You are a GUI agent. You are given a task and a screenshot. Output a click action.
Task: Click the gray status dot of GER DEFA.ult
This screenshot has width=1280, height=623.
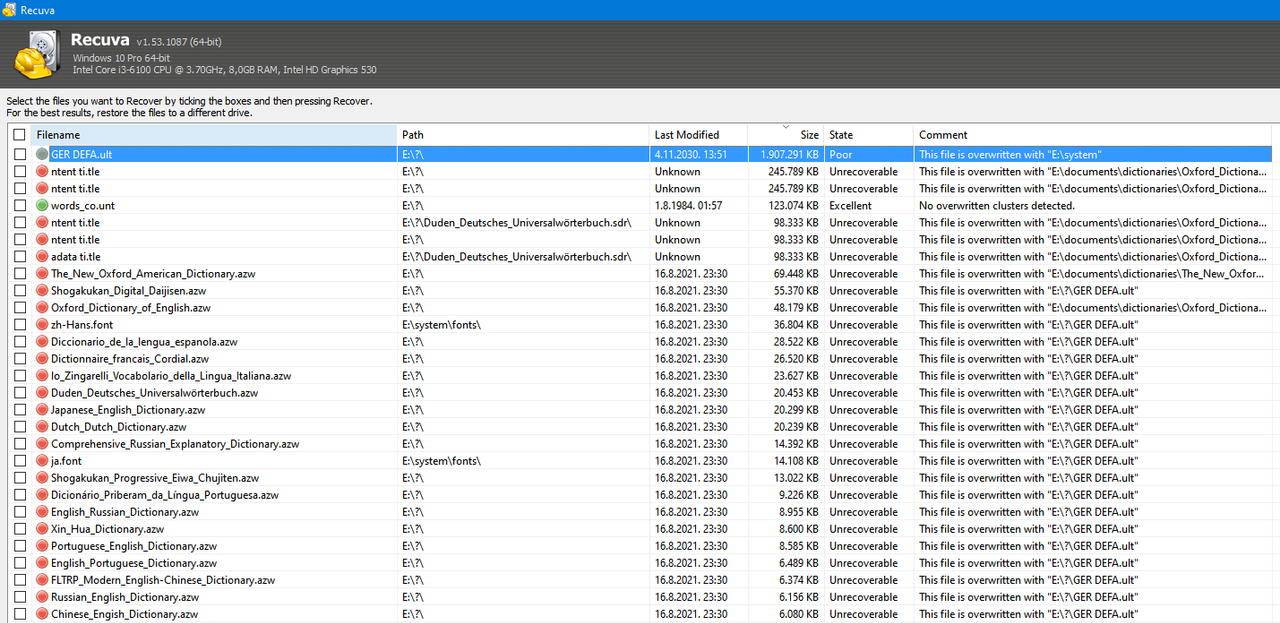(42, 155)
